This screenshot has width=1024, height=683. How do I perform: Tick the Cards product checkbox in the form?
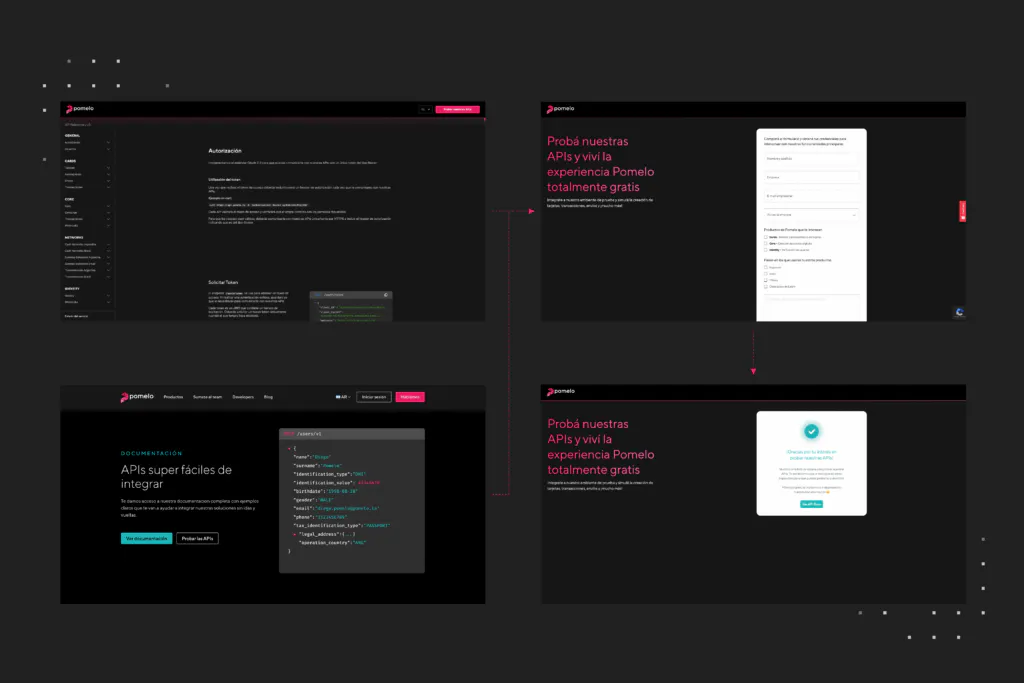[x=765, y=237]
